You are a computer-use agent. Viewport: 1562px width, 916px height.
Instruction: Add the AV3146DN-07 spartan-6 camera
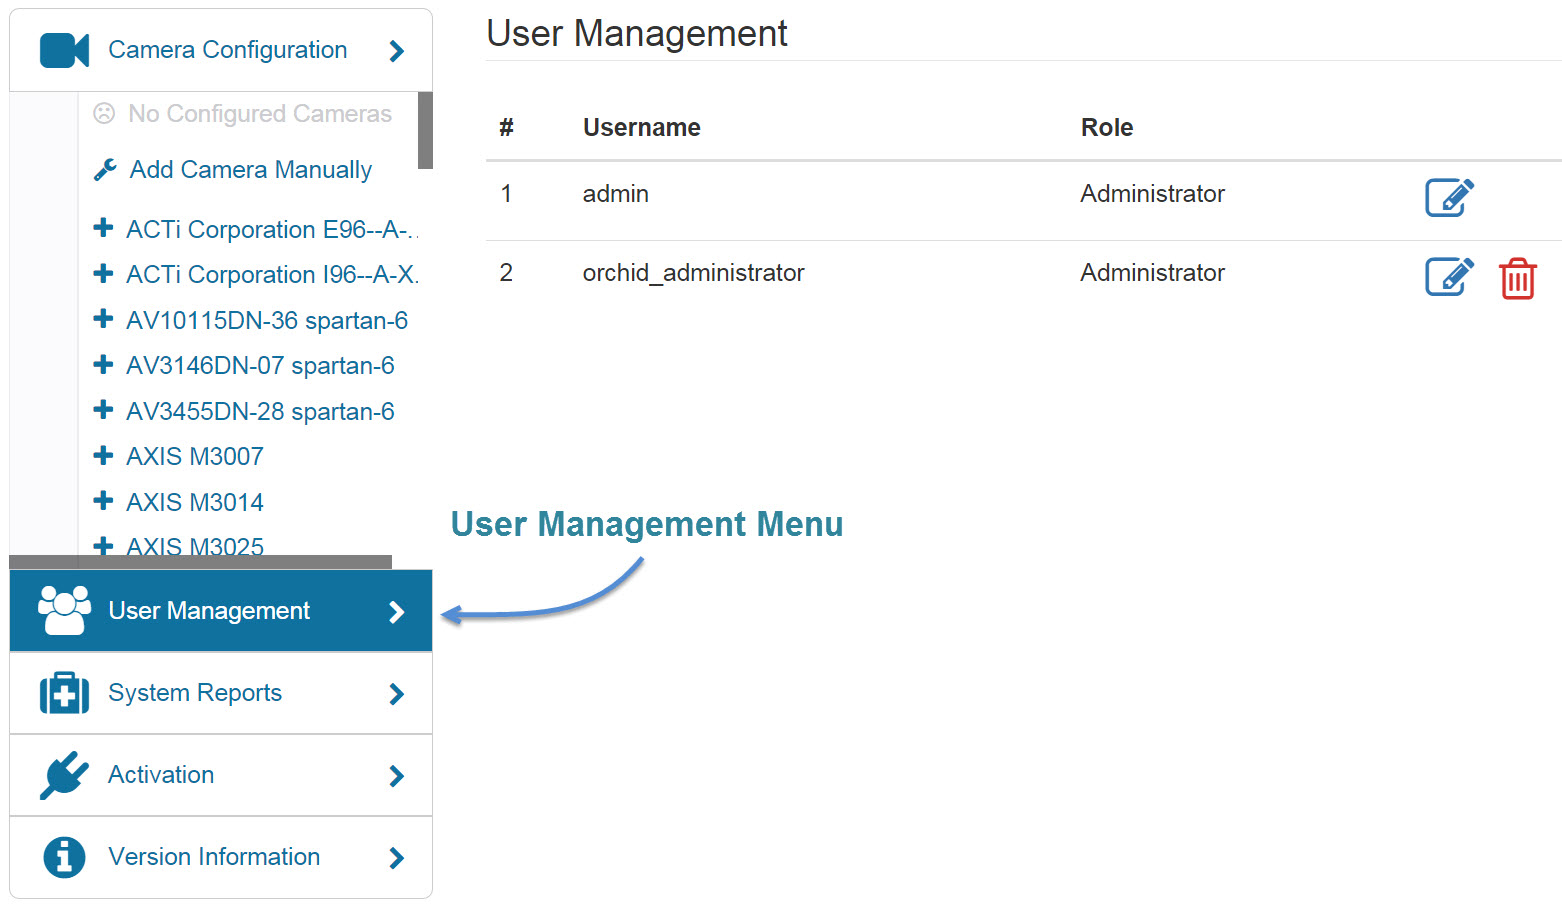point(260,366)
